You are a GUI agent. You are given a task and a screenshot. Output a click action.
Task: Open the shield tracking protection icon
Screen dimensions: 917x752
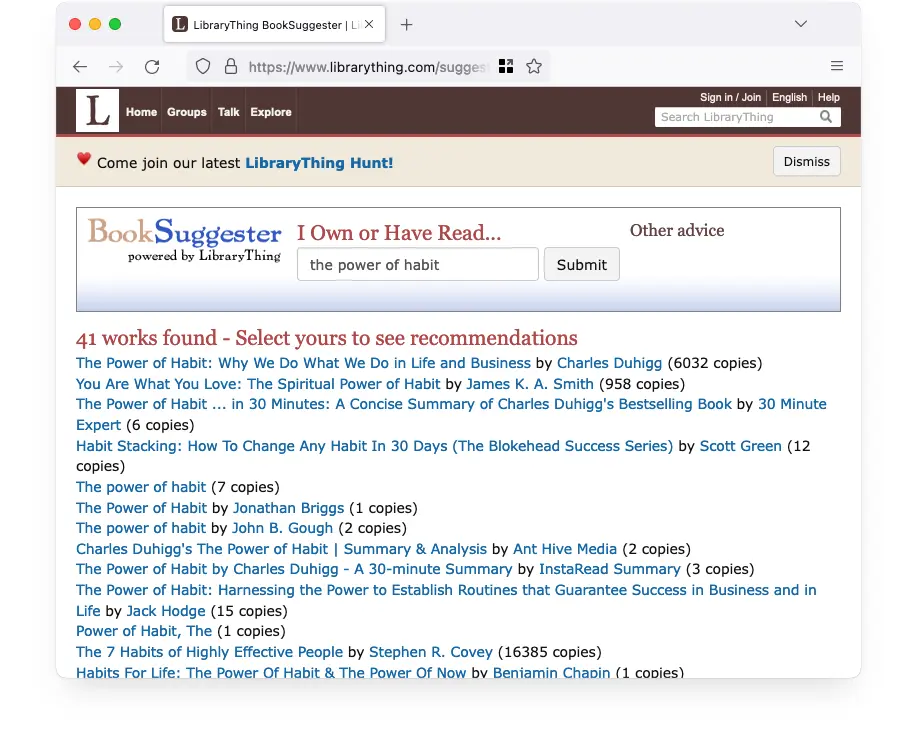[202, 67]
